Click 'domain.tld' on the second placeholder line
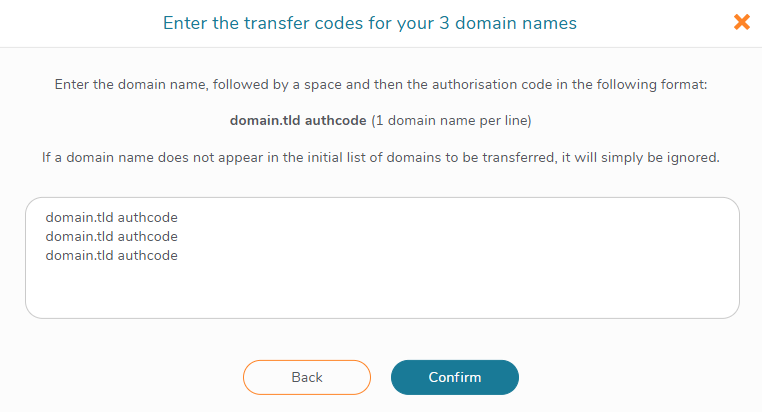 click(80, 236)
